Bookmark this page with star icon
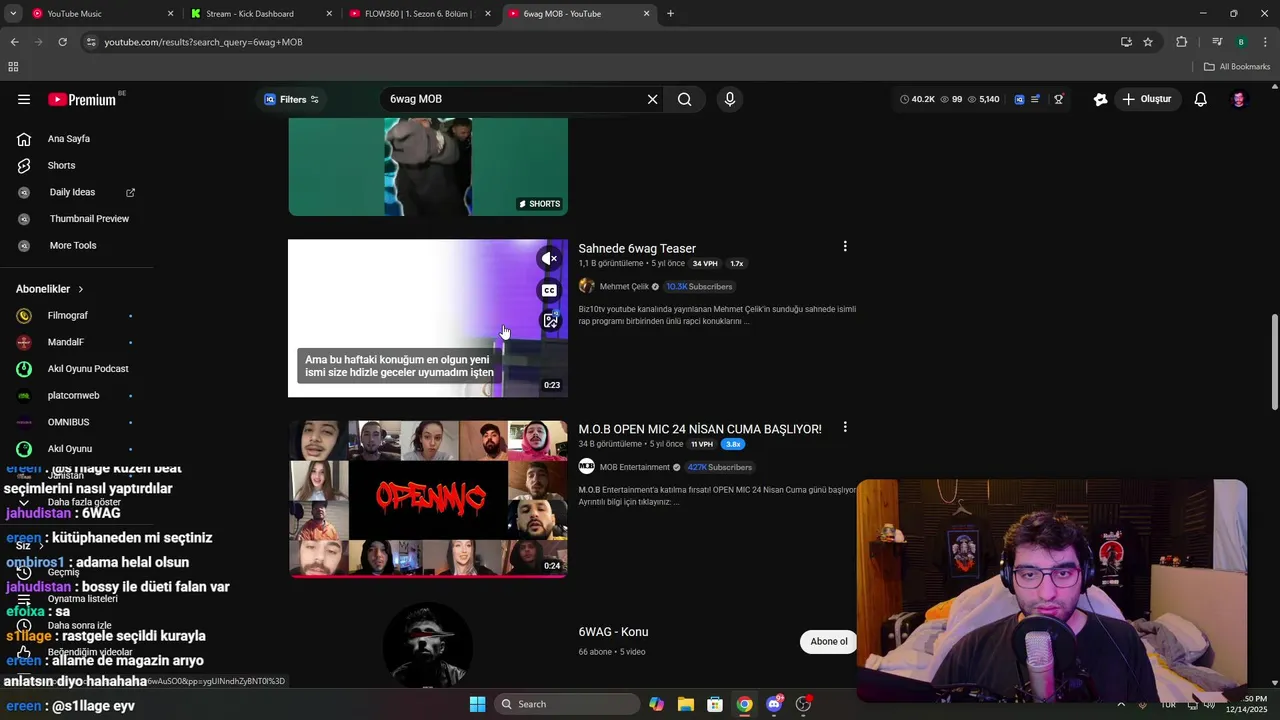 (1148, 42)
